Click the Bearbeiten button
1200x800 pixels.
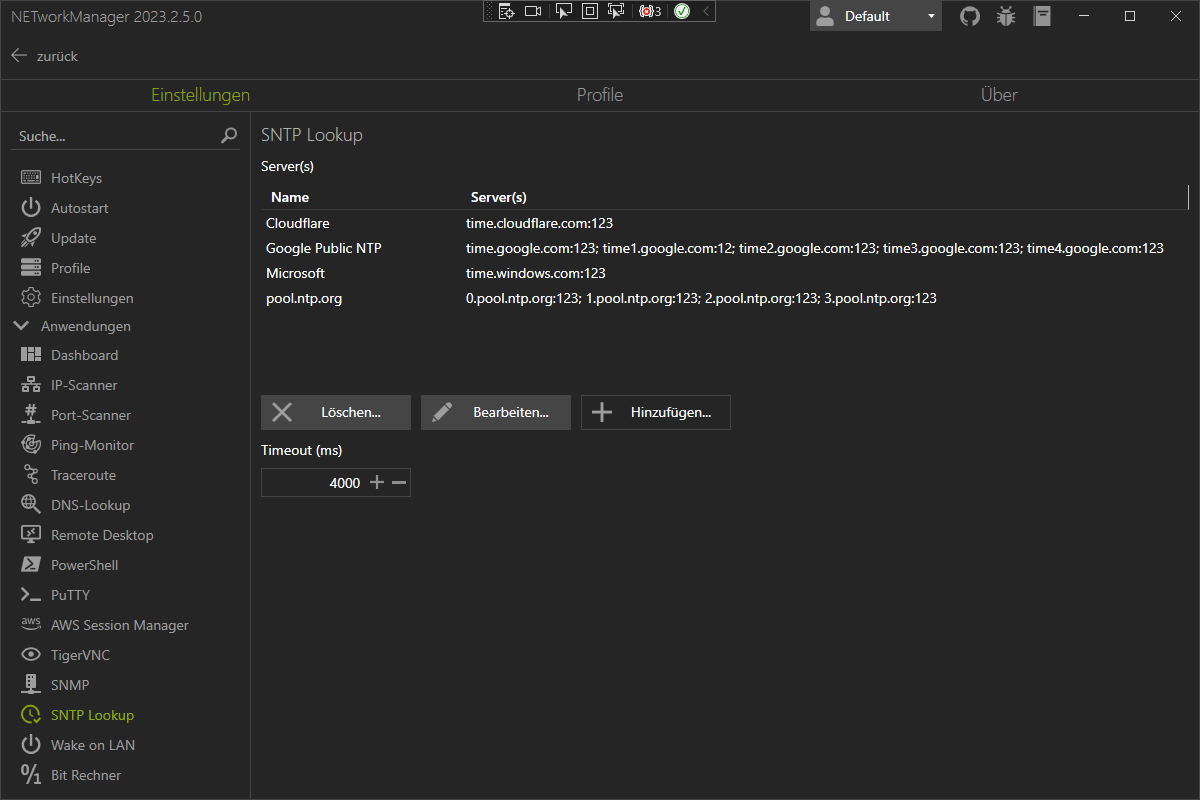tap(495, 412)
